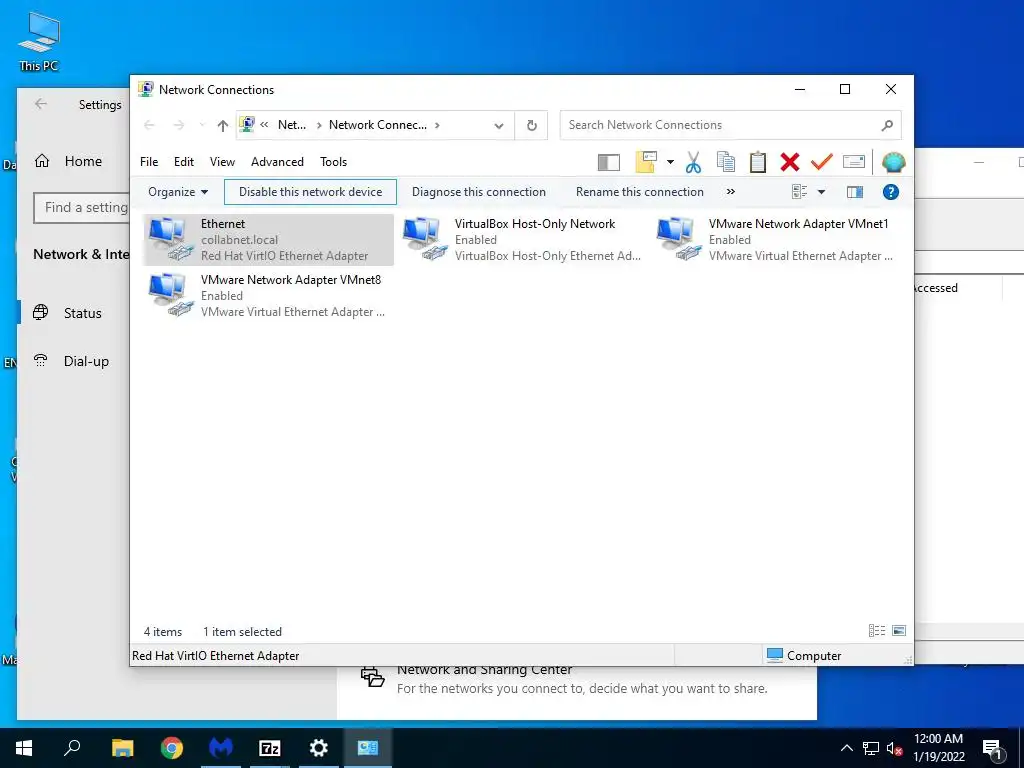Open Malwarebytes from taskbar
This screenshot has width=1024, height=768.
[x=221, y=748]
